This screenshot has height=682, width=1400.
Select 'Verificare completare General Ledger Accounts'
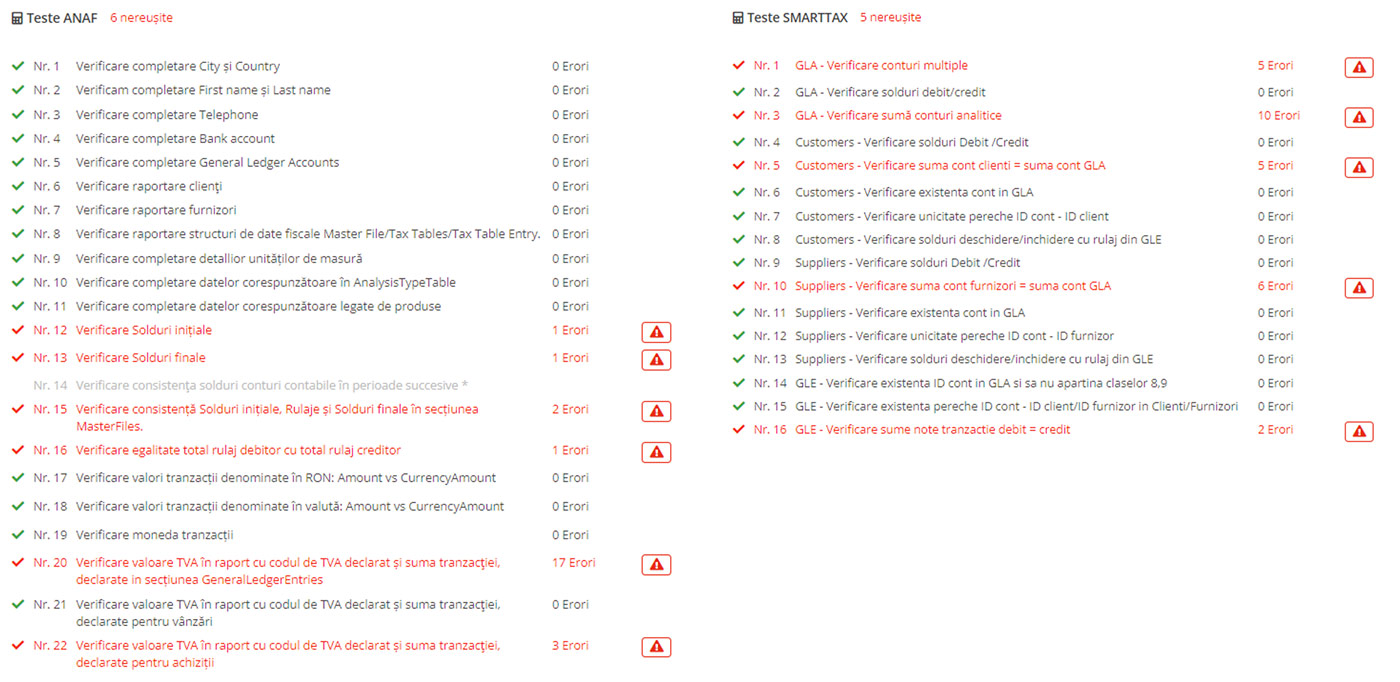tap(207, 162)
